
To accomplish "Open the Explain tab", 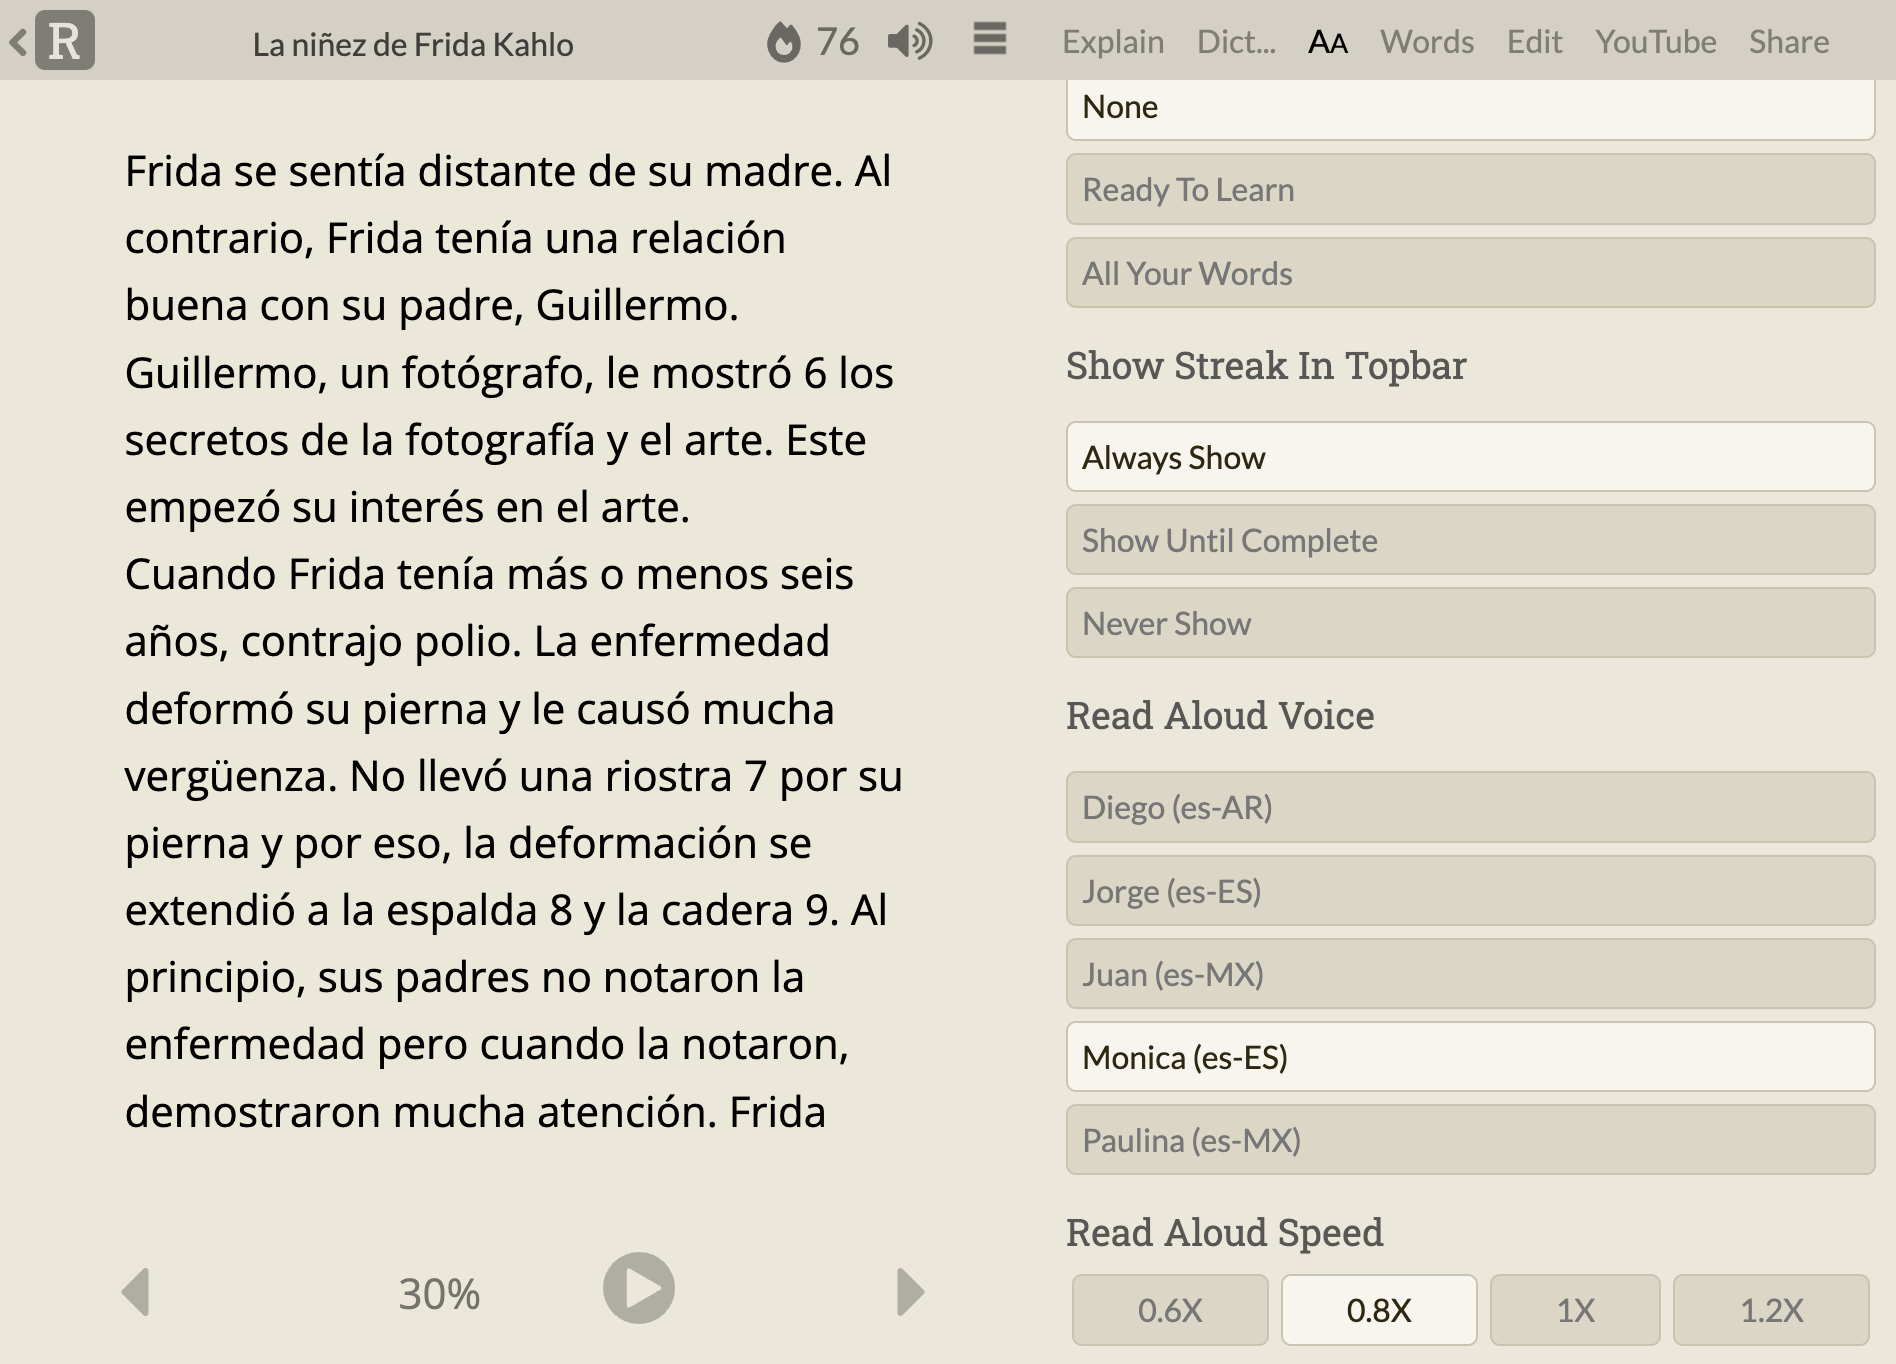I will click(1112, 42).
